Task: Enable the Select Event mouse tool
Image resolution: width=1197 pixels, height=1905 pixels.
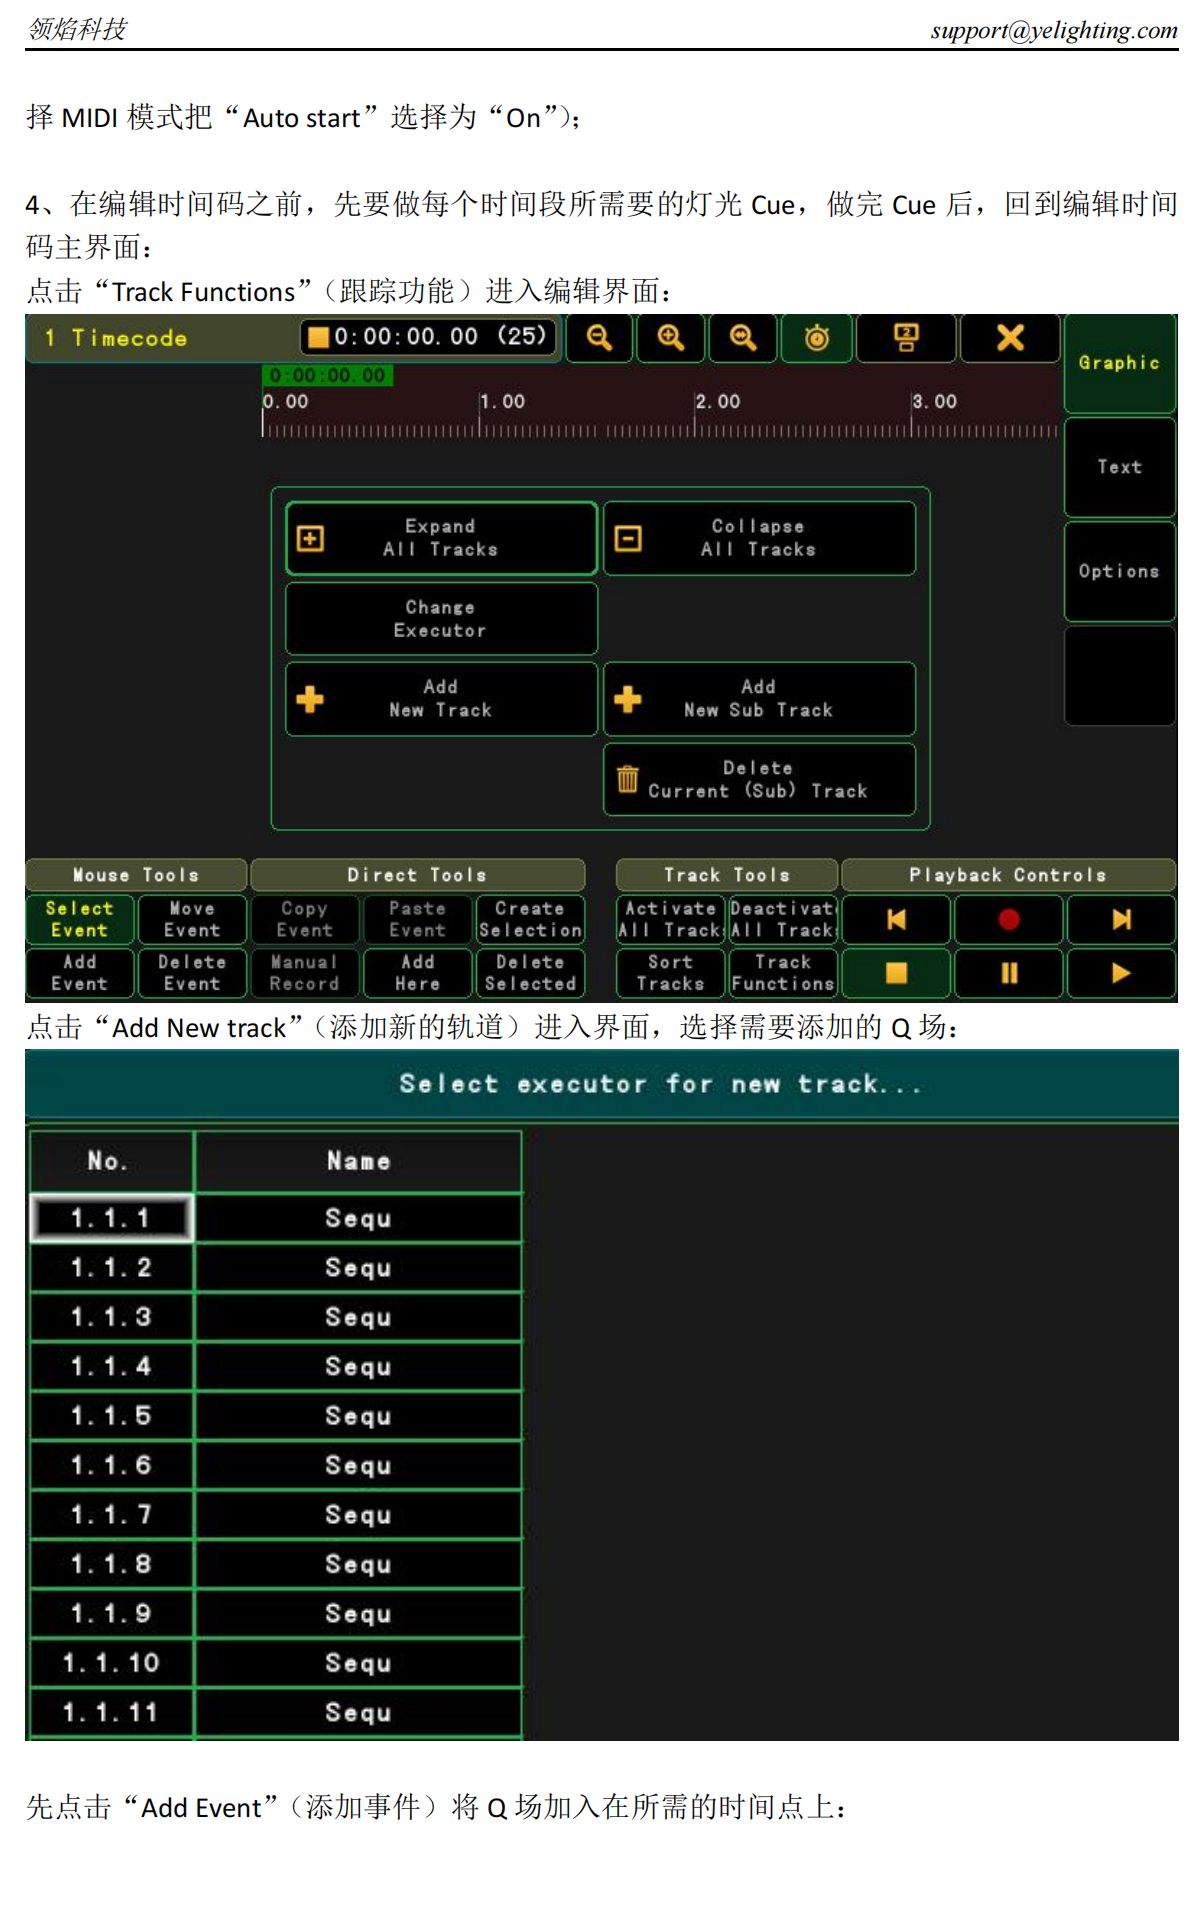Action: [80, 919]
